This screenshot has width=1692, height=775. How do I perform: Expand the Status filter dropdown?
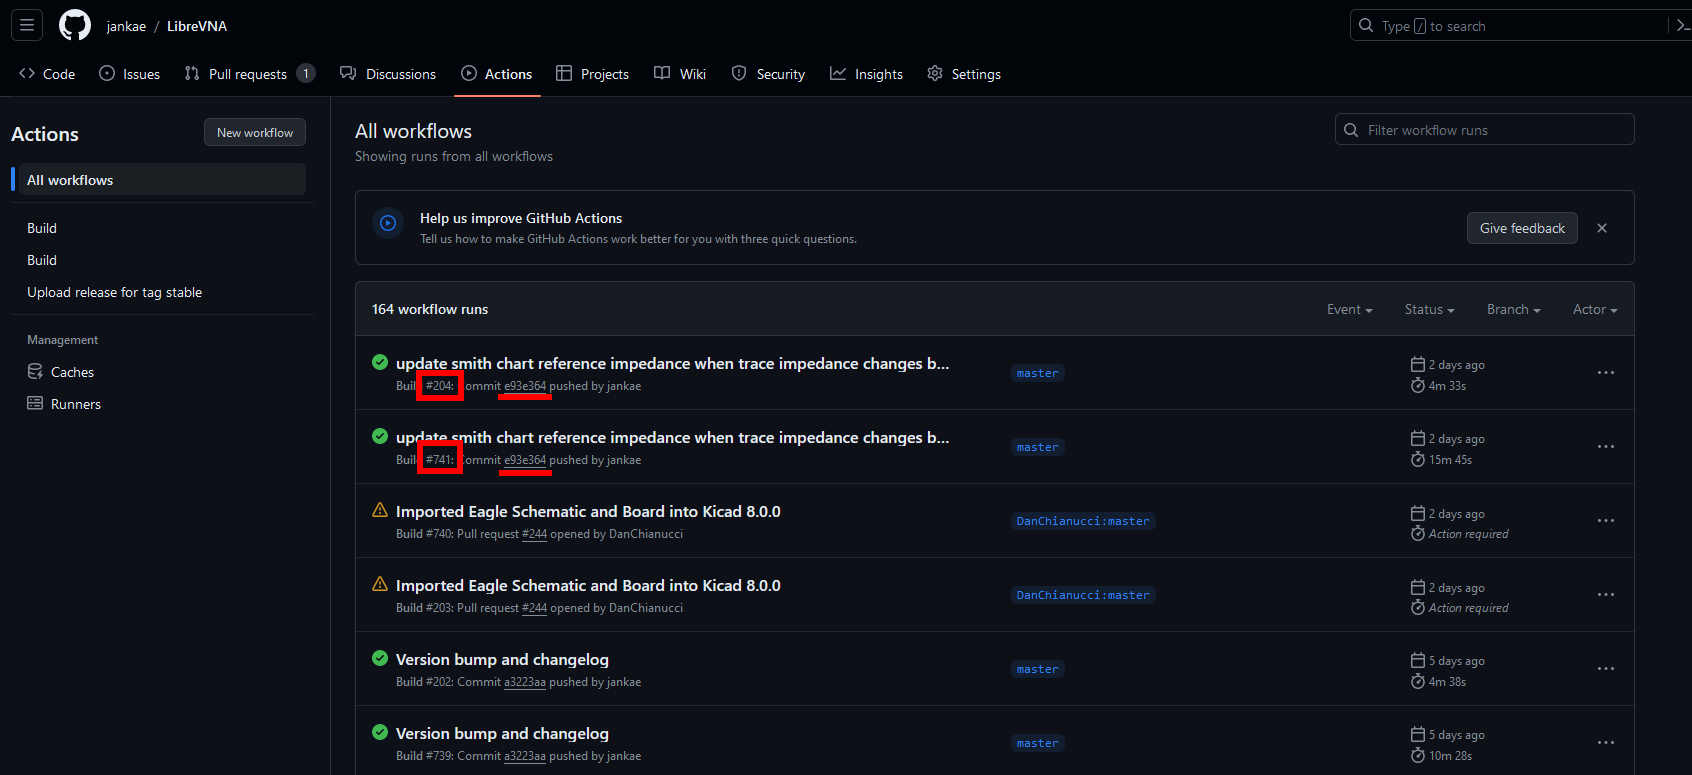1429,310
